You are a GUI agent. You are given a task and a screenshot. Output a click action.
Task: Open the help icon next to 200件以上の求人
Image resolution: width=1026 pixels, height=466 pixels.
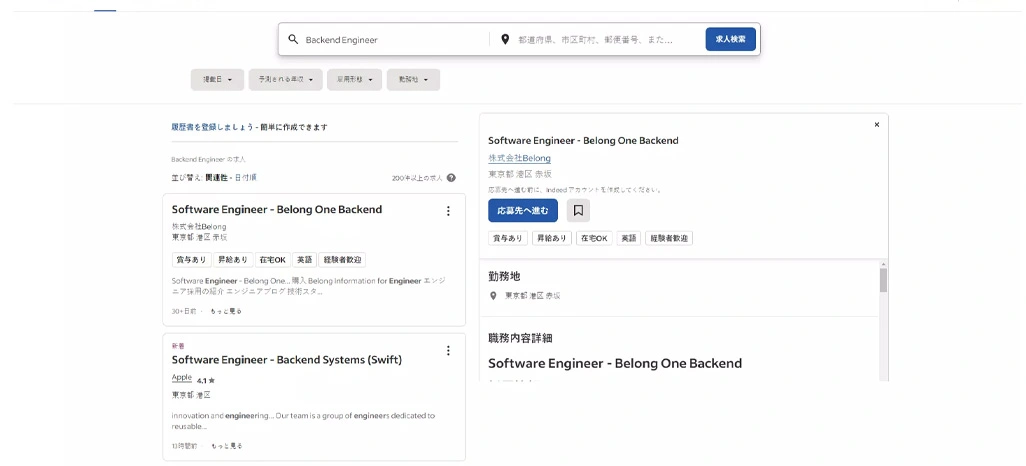[451, 177]
